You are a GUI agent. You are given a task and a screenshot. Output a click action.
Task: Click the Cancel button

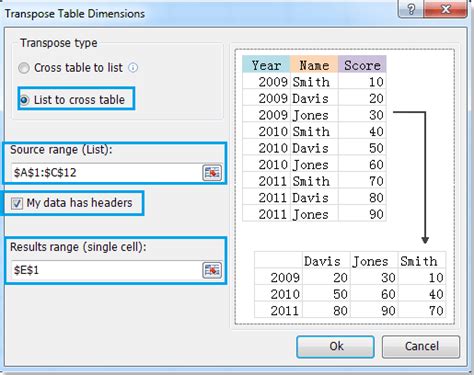pyautogui.click(x=421, y=347)
